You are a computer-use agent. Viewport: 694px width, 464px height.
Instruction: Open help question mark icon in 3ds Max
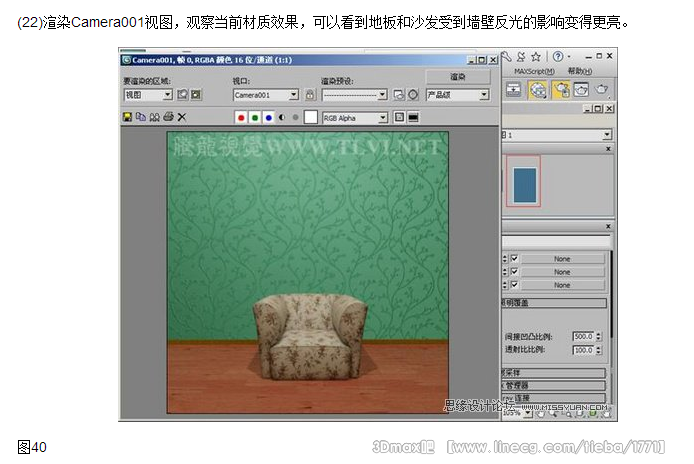pos(557,57)
